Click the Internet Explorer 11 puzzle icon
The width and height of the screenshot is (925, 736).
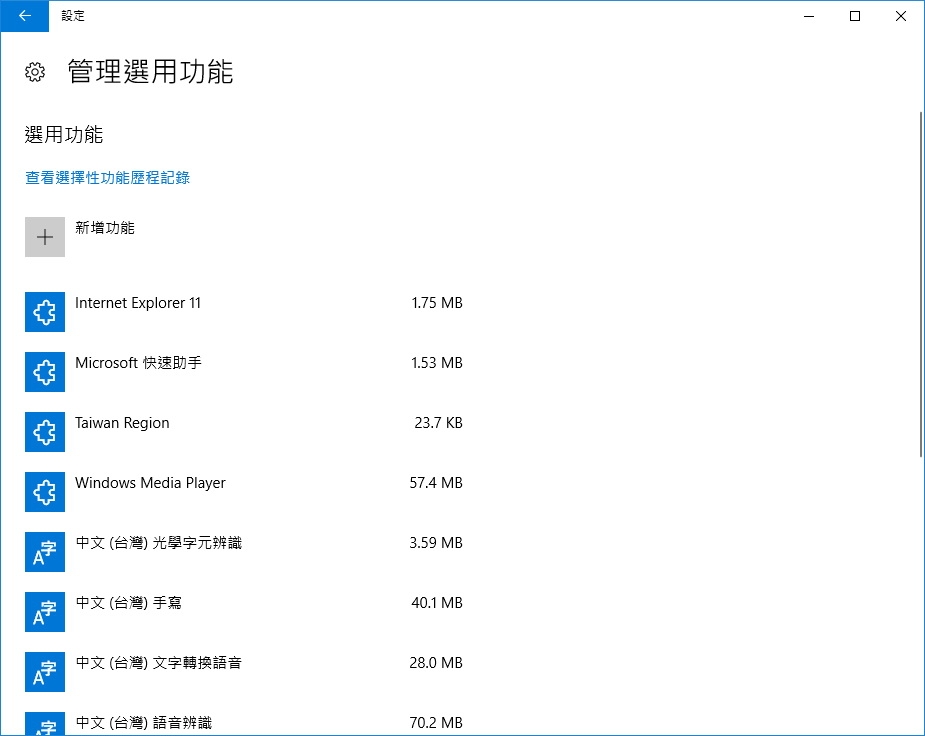(45, 312)
